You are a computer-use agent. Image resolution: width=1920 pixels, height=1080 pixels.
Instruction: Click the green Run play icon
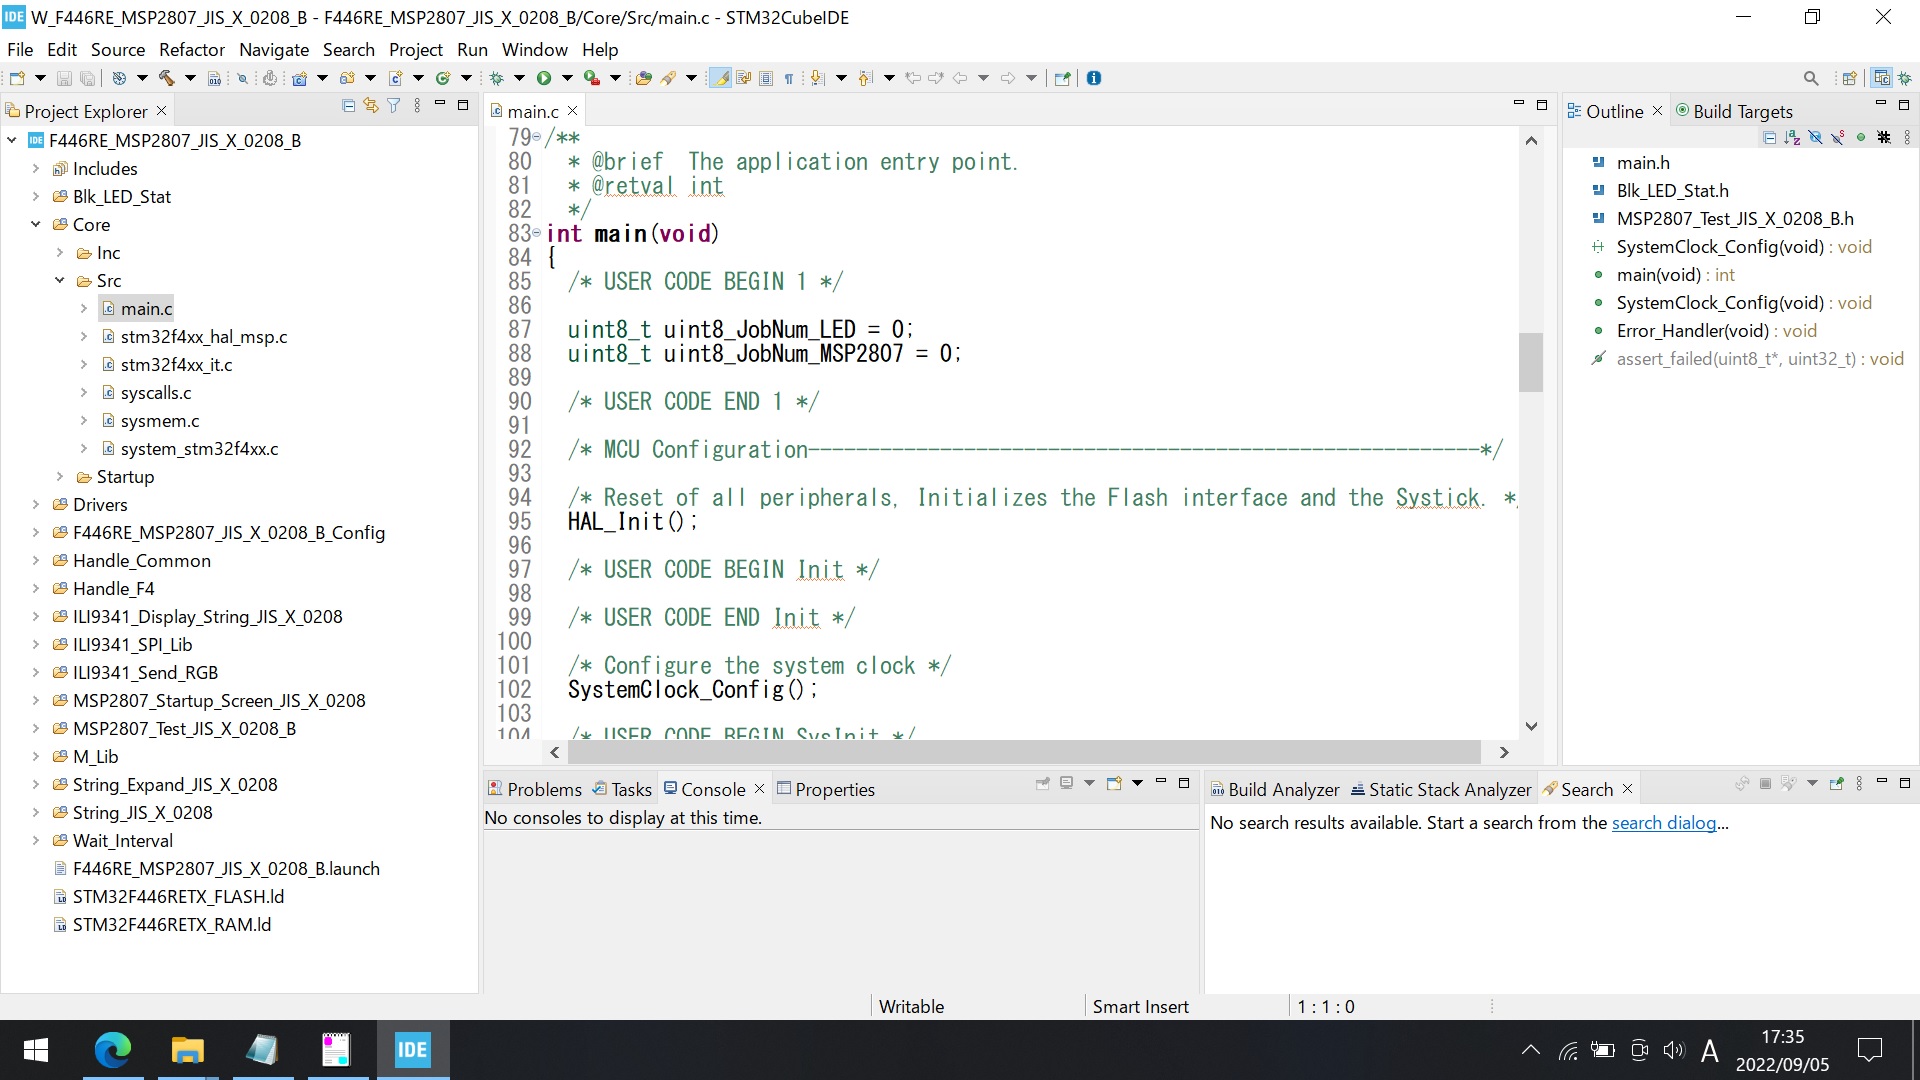[x=544, y=78]
